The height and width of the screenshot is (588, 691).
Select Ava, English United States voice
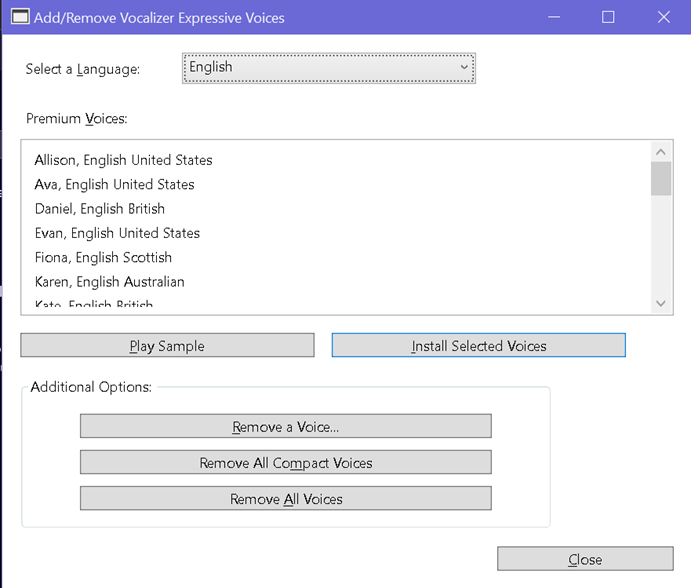pyautogui.click(x=114, y=184)
